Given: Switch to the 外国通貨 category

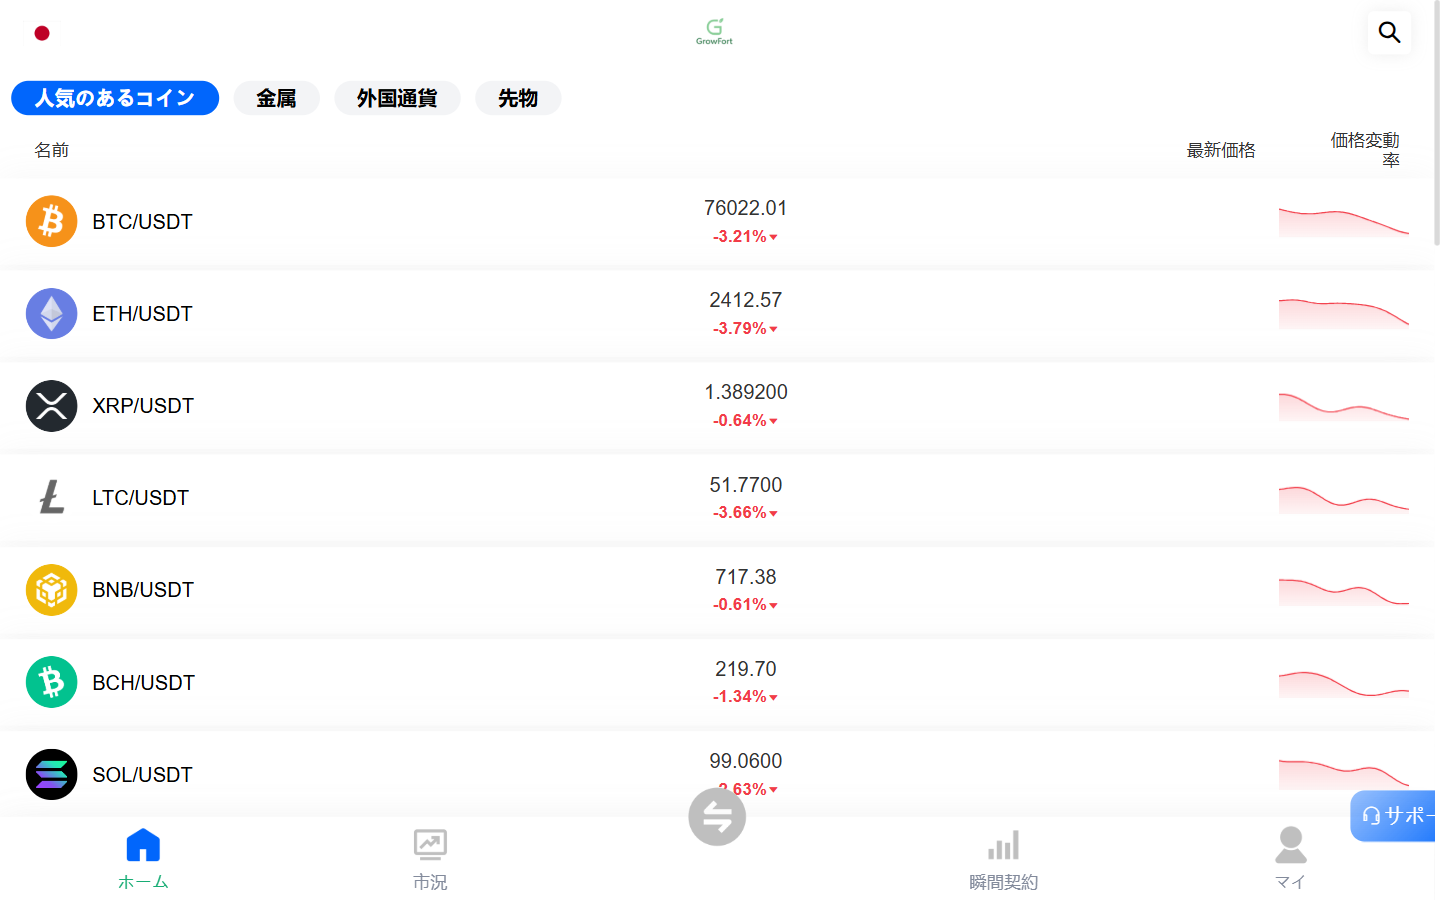Looking at the screenshot, I should coord(397,98).
